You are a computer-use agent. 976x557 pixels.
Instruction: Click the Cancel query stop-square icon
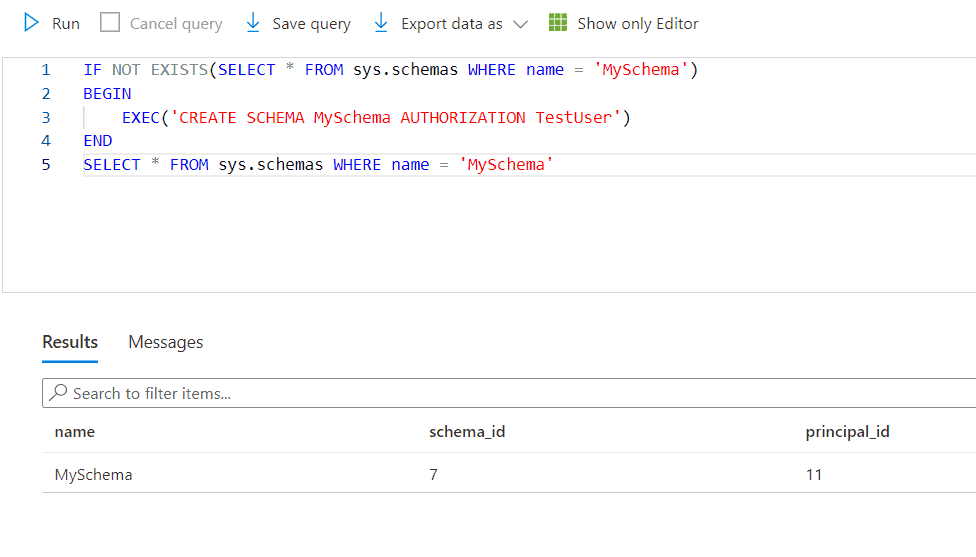pyautogui.click(x=110, y=22)
